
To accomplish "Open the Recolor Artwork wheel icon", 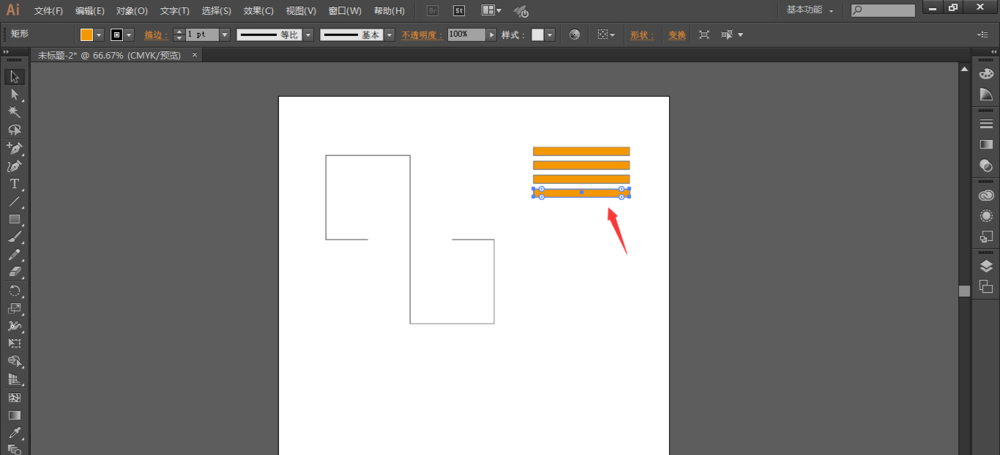I will pyautogui.click(x=575, y=34).
